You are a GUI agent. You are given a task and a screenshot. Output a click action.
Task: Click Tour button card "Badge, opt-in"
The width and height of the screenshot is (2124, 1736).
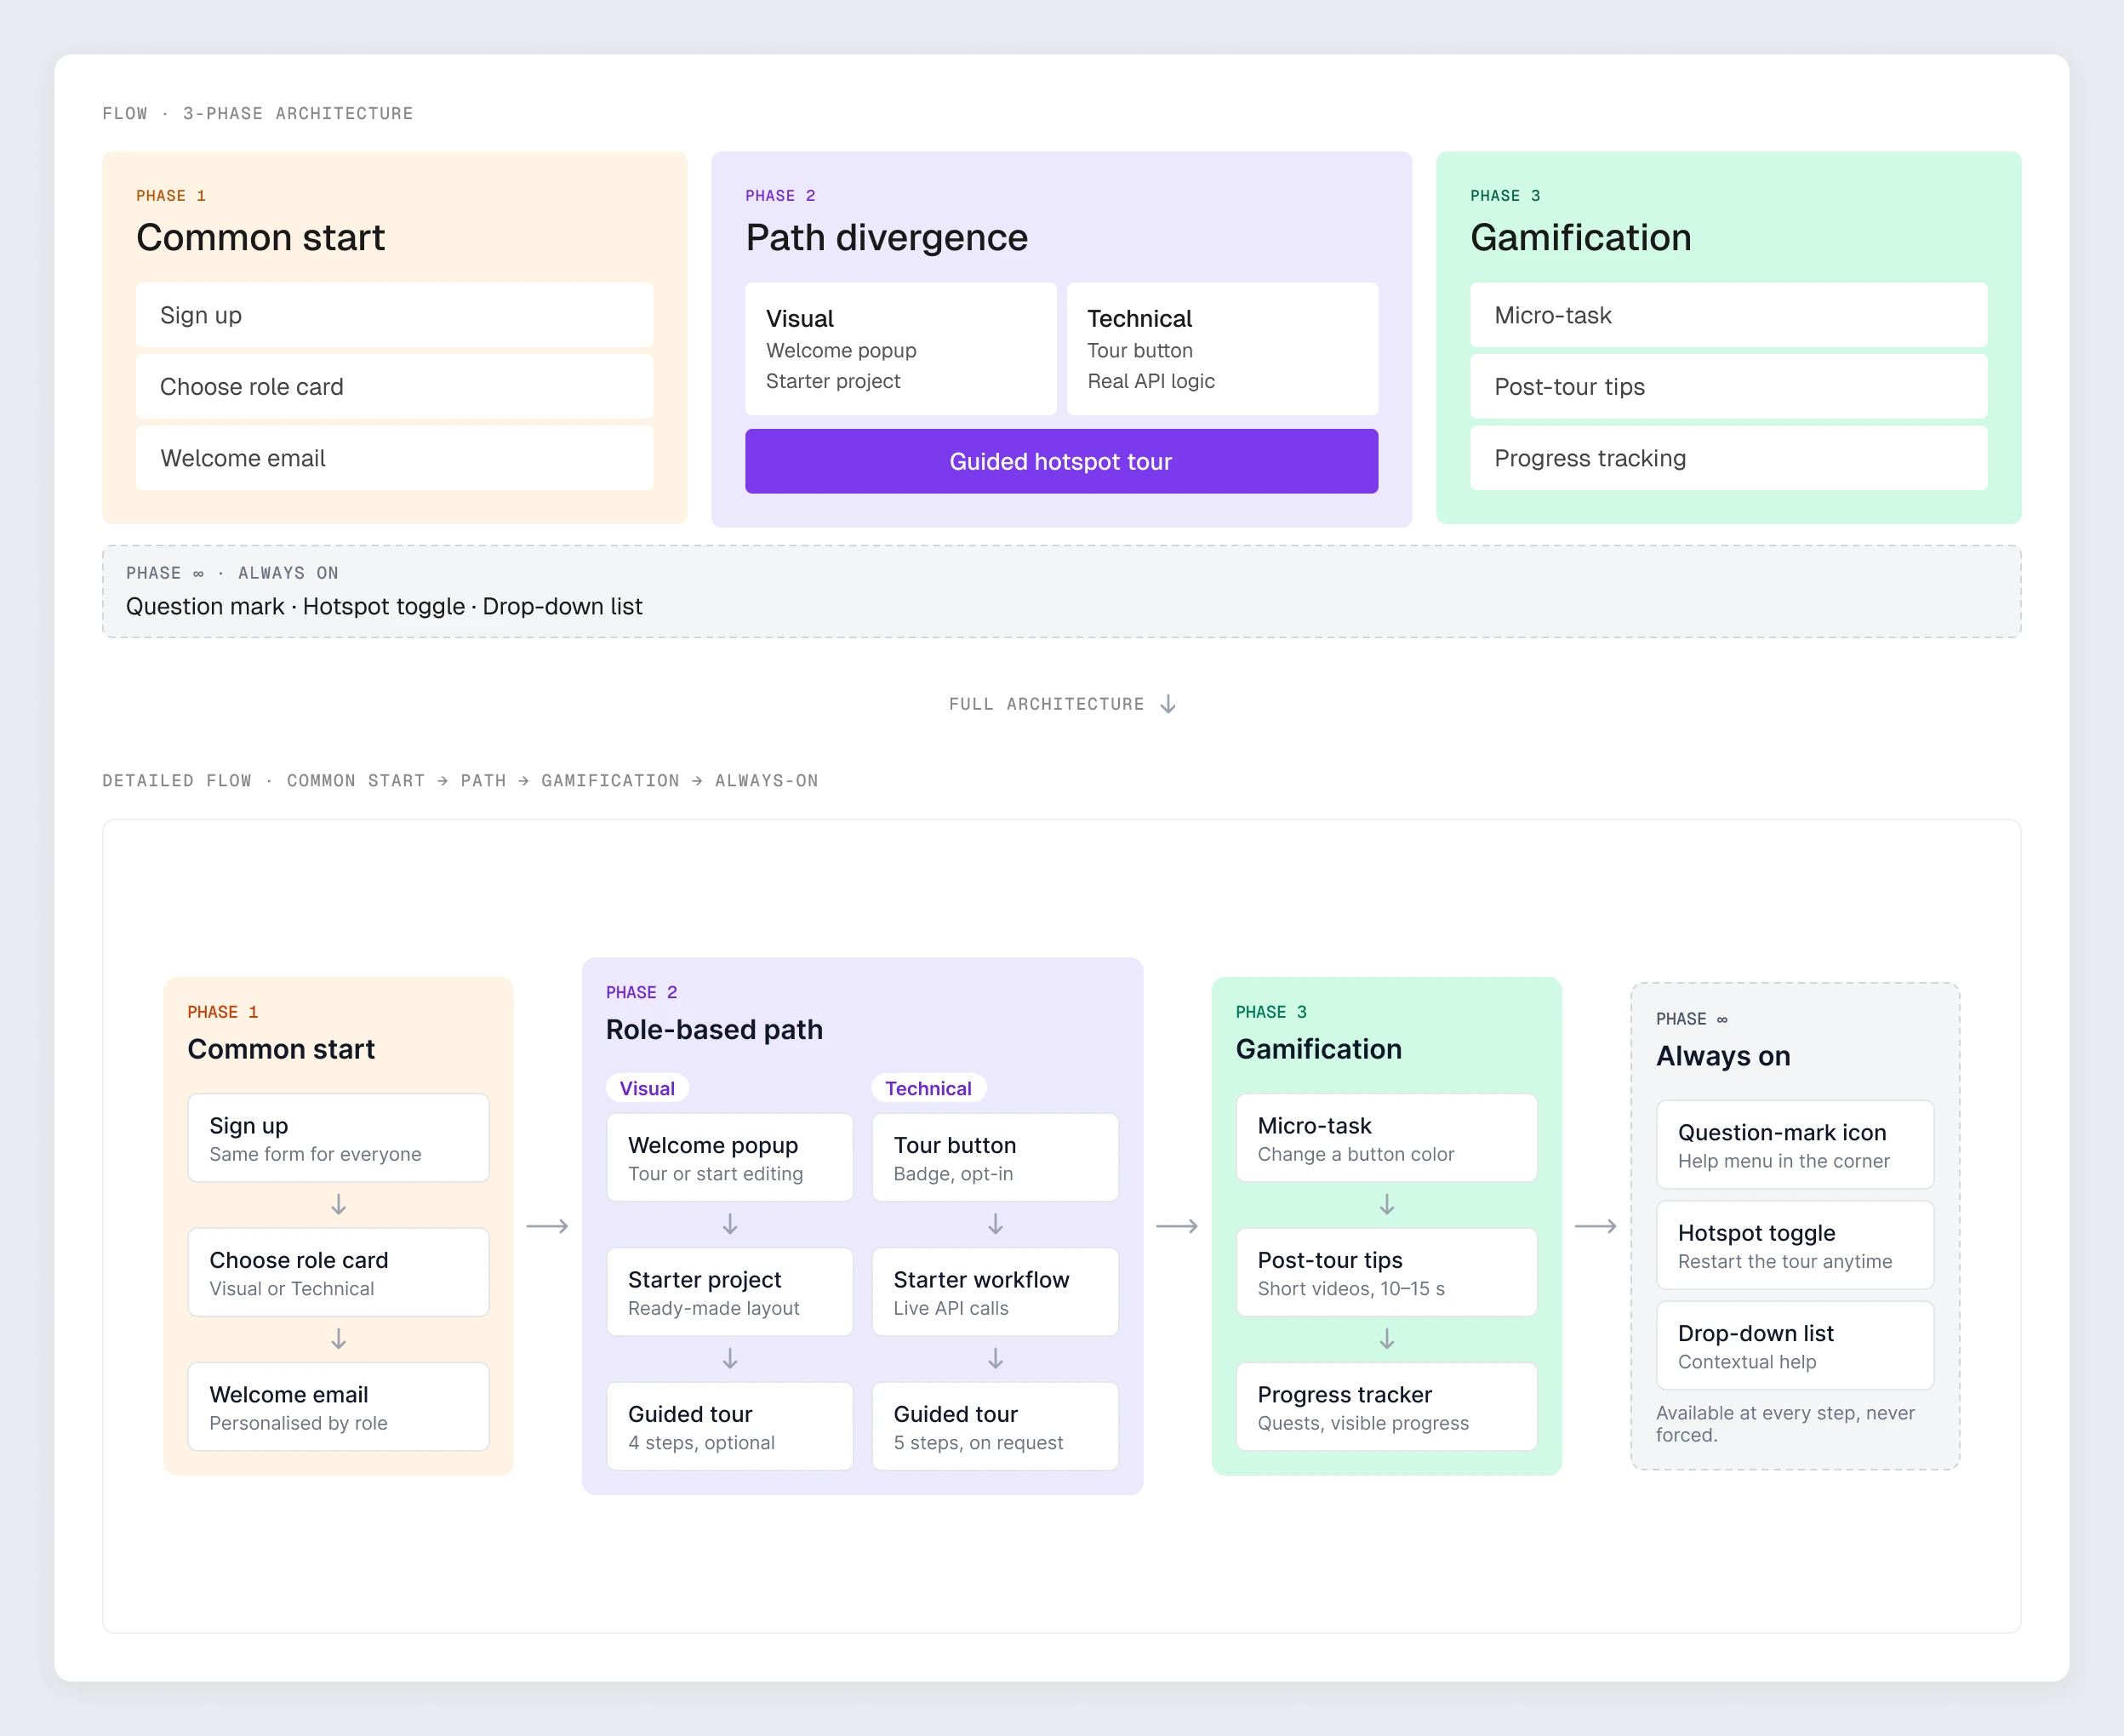tap(995, 1157)
